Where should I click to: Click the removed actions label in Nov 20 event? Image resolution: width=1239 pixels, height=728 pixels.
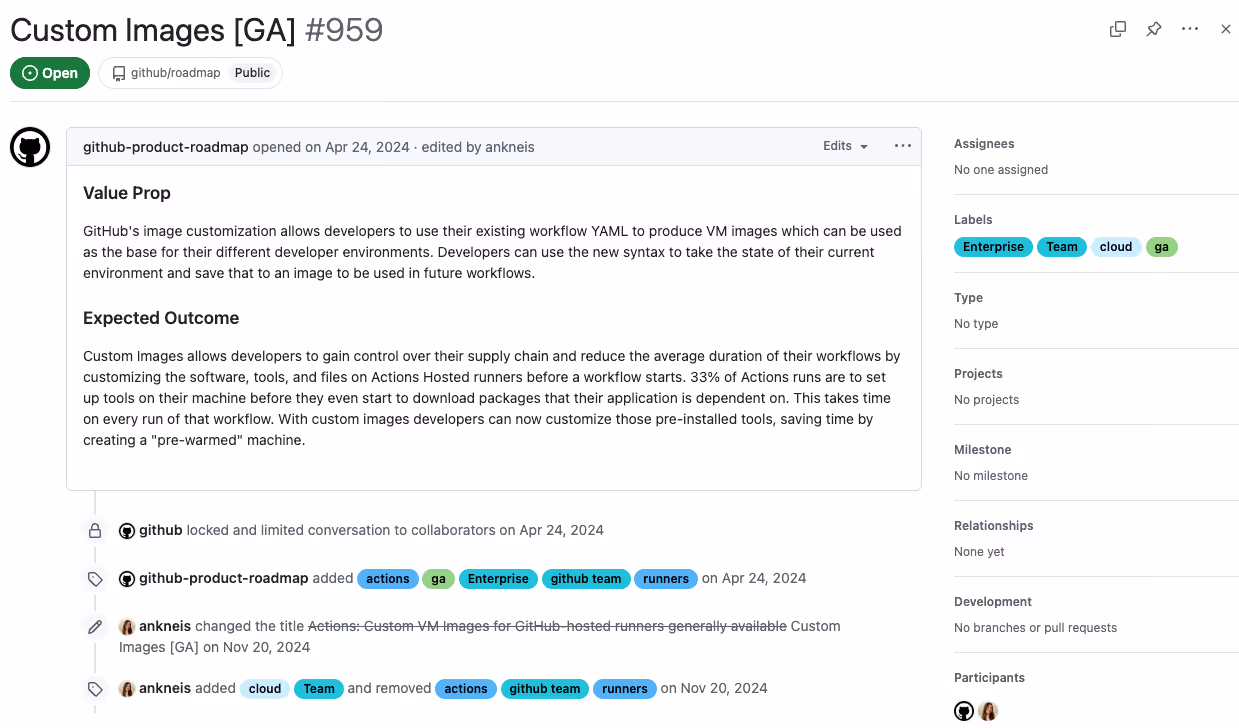point(466,688)
